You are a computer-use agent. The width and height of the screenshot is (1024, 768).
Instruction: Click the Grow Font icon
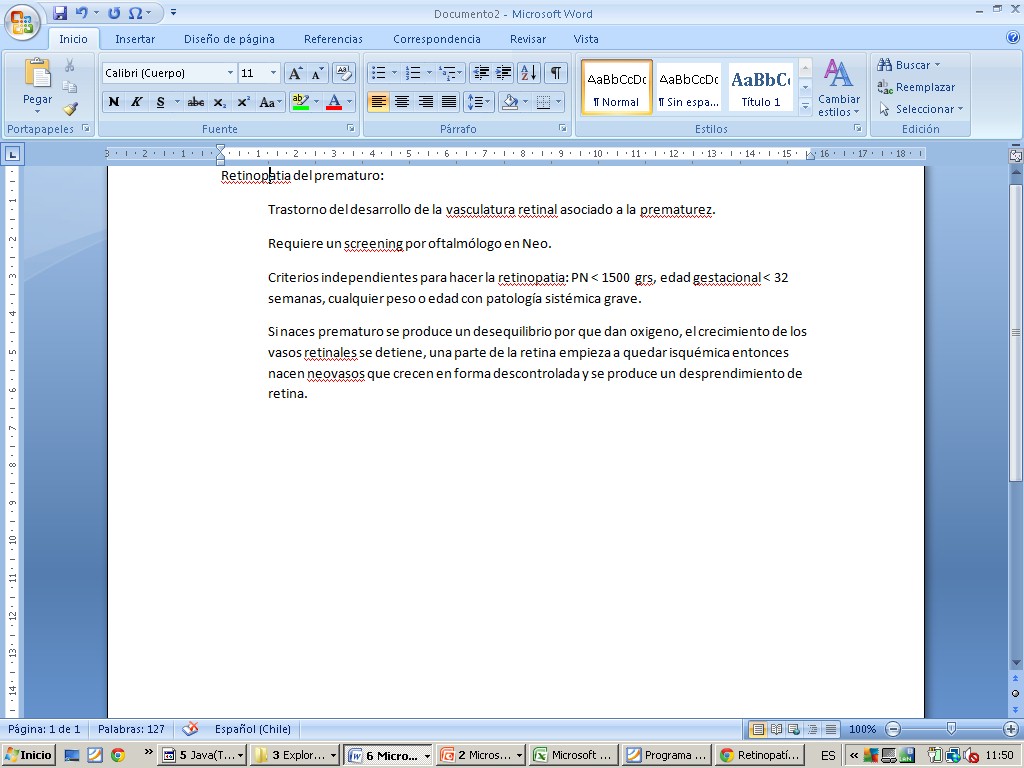pos(295,73)
